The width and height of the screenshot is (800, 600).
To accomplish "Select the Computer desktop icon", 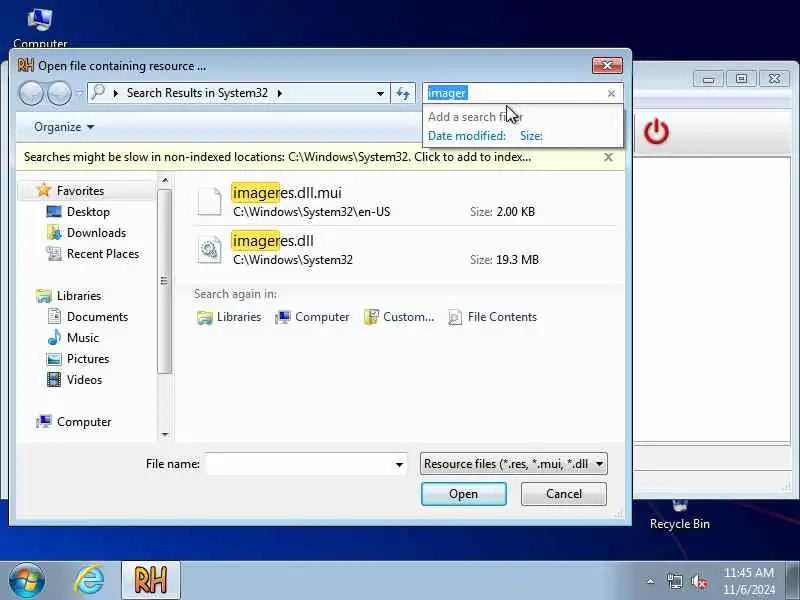I will click(40, 28).
